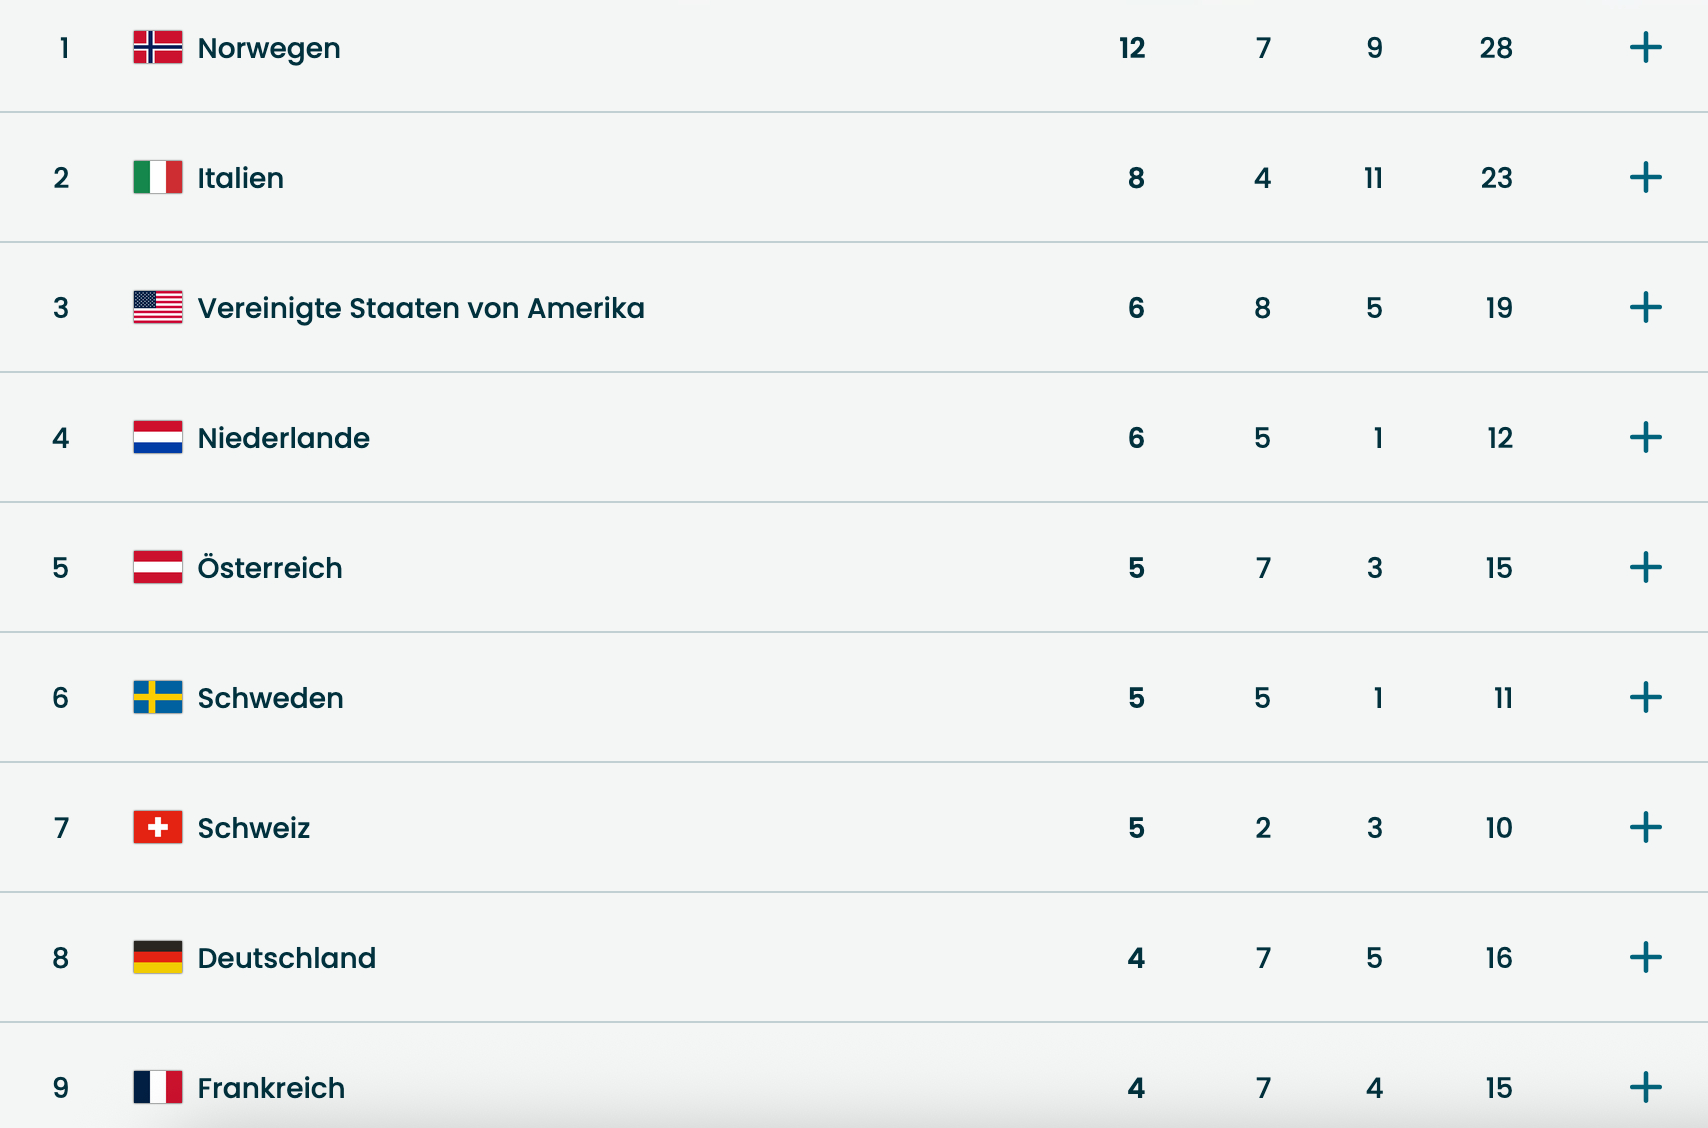This screenshot has height=1128, width=1708.
Task: Expand the Italien medal details
Action: tap(1645, 178)
